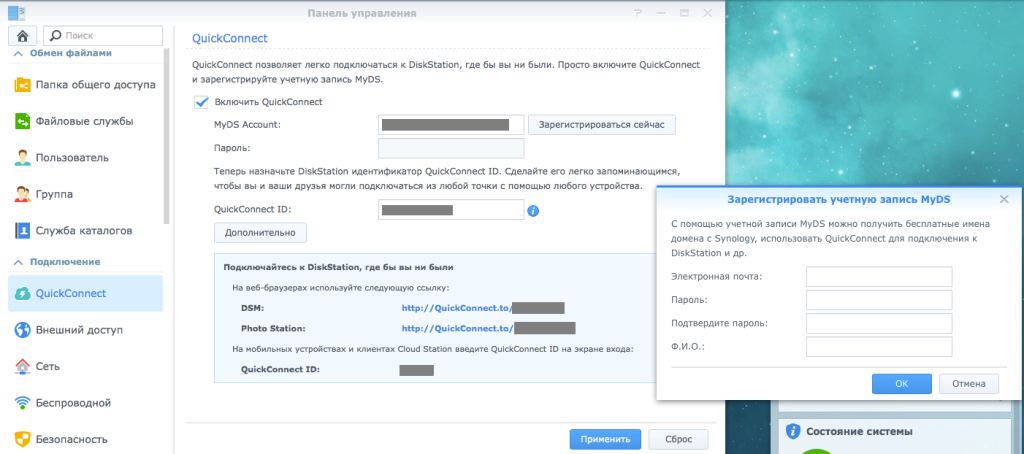Click the Пароль field in QuickConnect panel
The height and width of the screenshot is (454, 1024).
click(x=451, y=148)
